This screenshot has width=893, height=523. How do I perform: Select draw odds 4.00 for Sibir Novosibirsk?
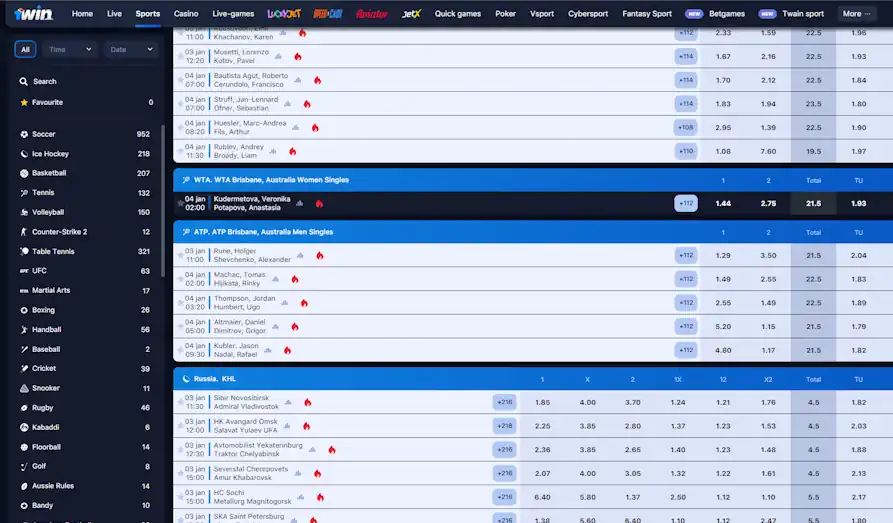pyautogui.click(x=587, y=402)
